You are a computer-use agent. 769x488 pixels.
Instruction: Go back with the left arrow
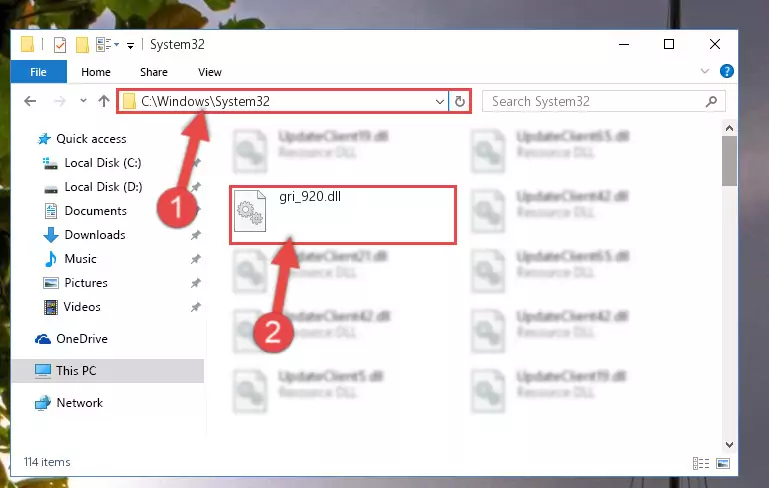tap(30, 102)
